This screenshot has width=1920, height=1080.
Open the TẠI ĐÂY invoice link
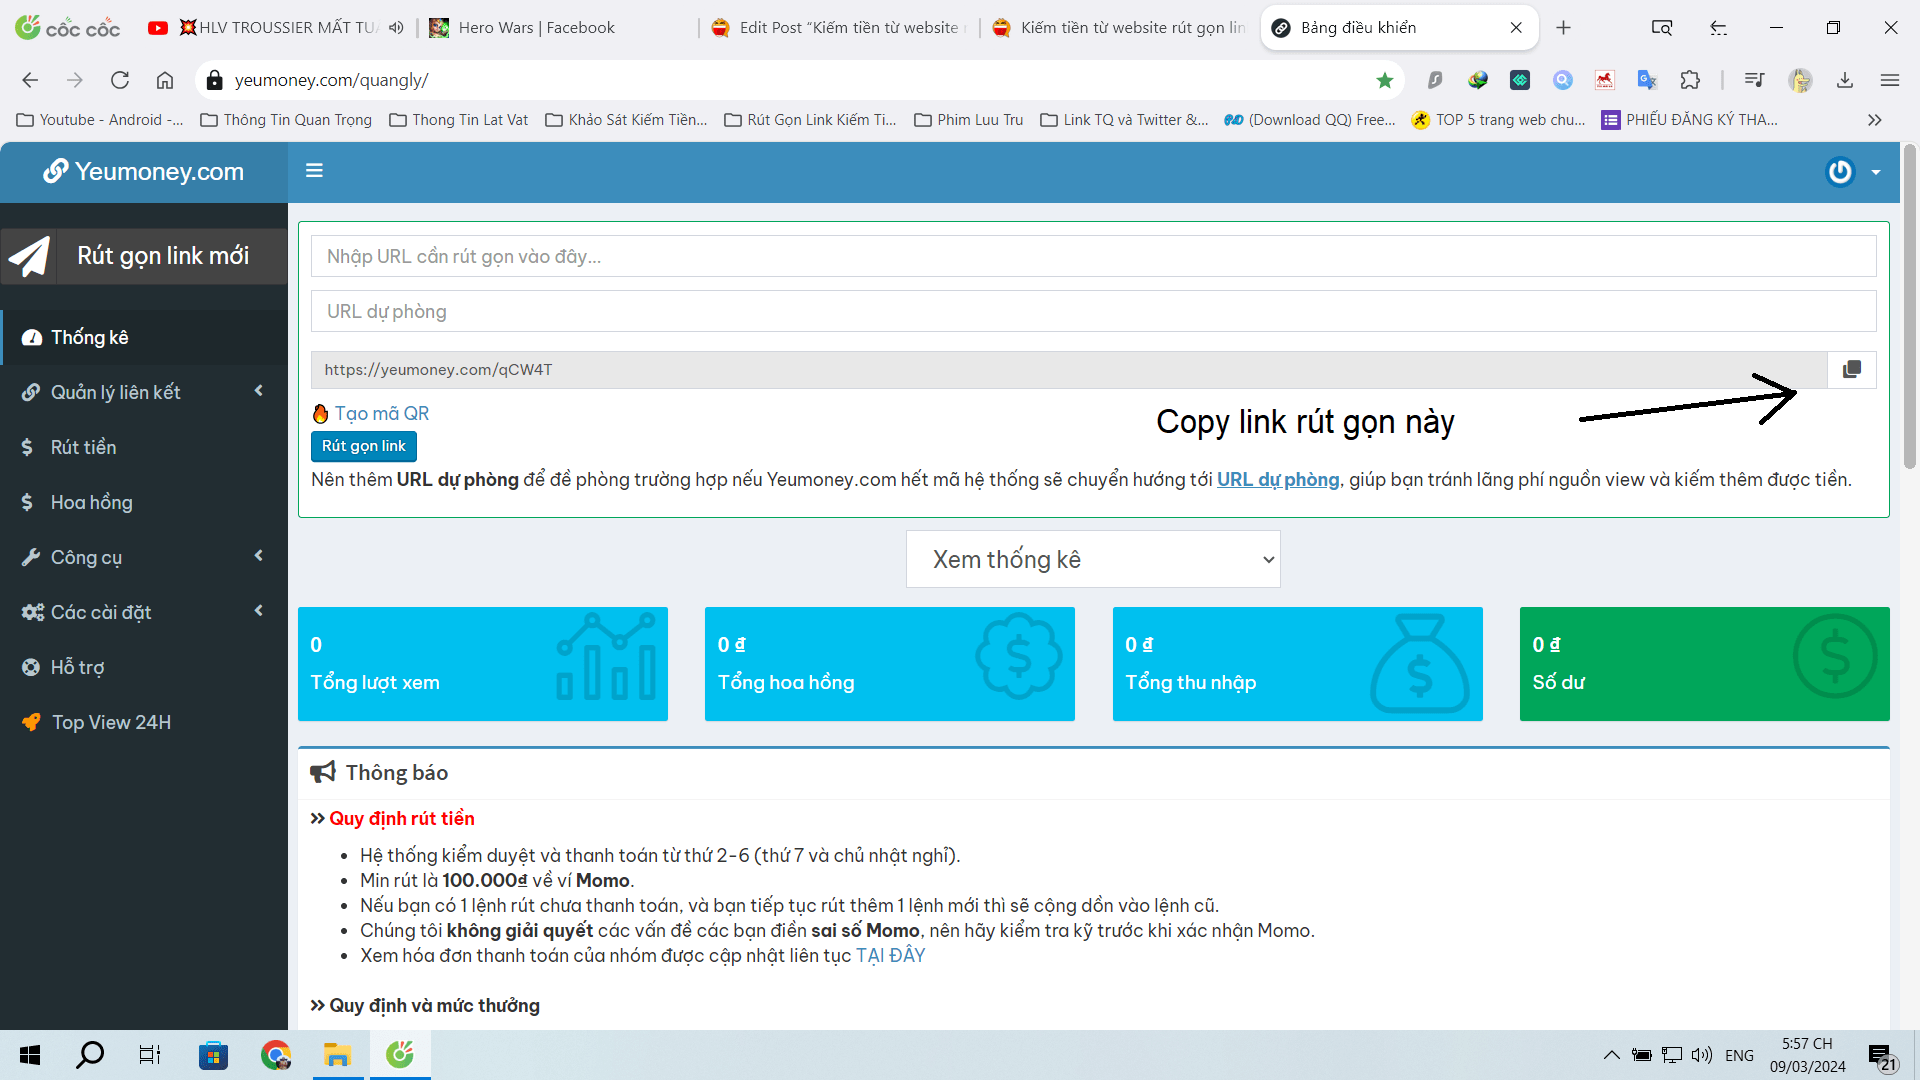890,956
